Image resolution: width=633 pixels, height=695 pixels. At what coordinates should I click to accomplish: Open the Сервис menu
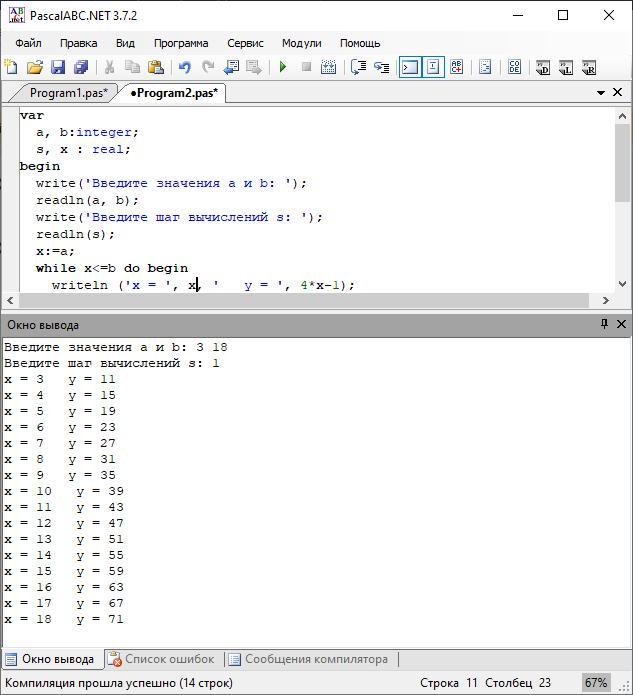245,43
